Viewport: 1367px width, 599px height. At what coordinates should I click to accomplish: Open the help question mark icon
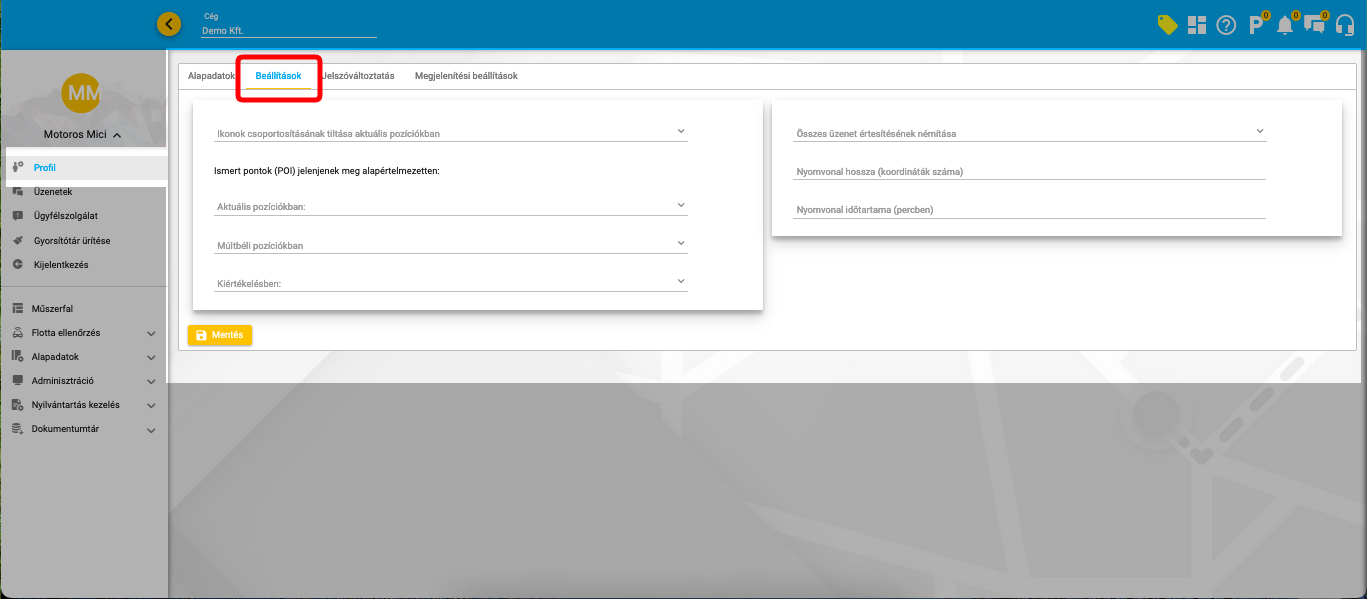click(x=1226, y=26)
